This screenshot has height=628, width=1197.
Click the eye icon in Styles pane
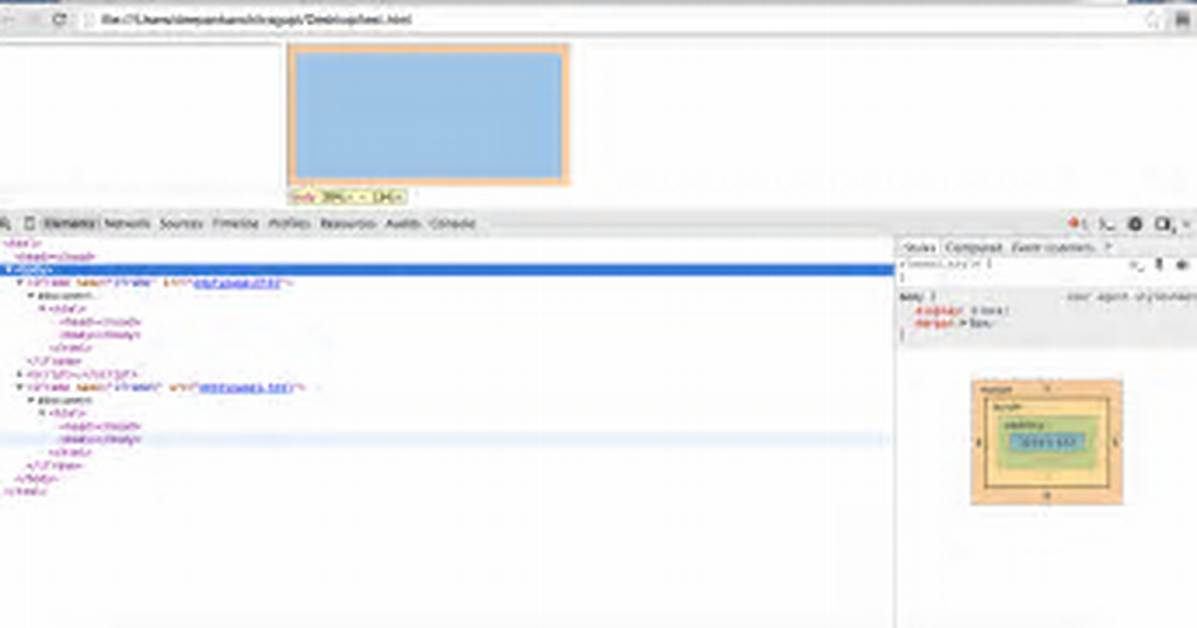tap(1182, 265)
